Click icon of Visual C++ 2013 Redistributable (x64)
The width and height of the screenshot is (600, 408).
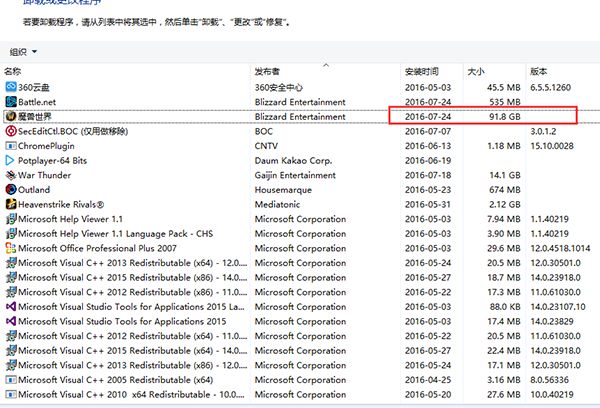11,263
